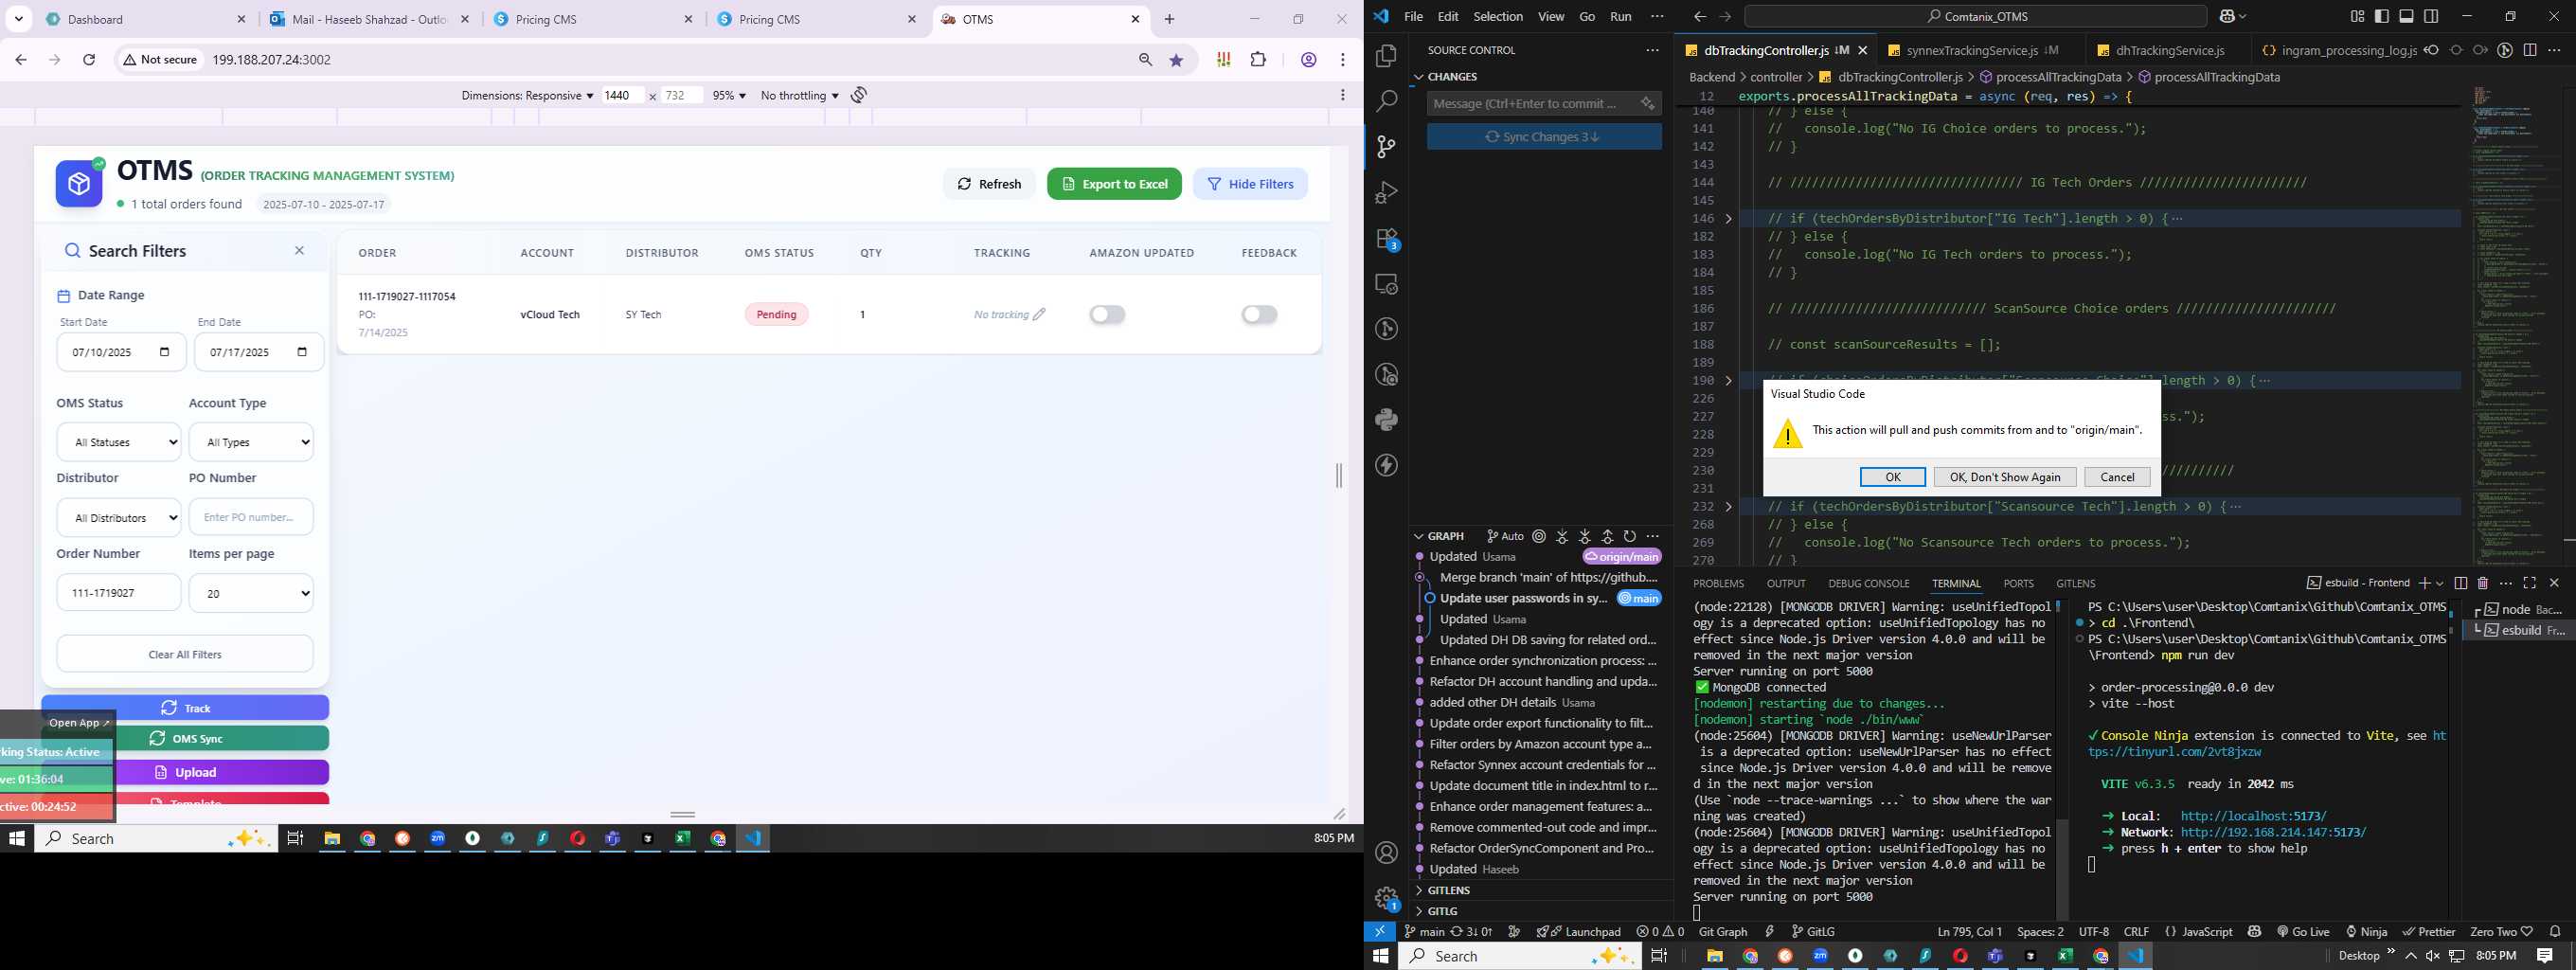Open the Items per page dropdown
The height and width of the screenshot is (970, 2576).
click(251, 593)
